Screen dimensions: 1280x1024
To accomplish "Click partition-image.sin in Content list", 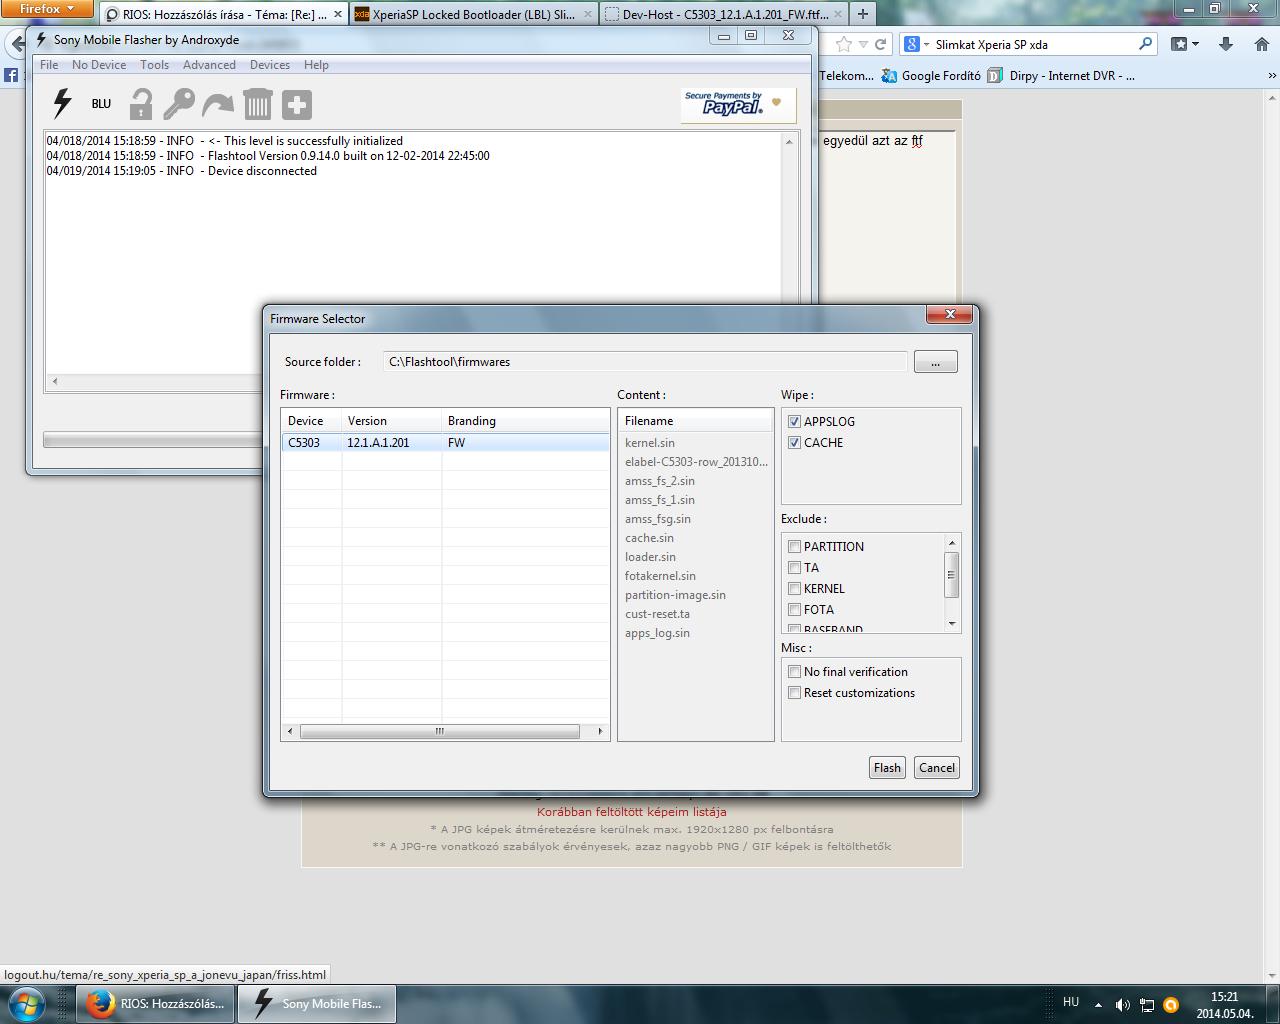I will (675, 594).
